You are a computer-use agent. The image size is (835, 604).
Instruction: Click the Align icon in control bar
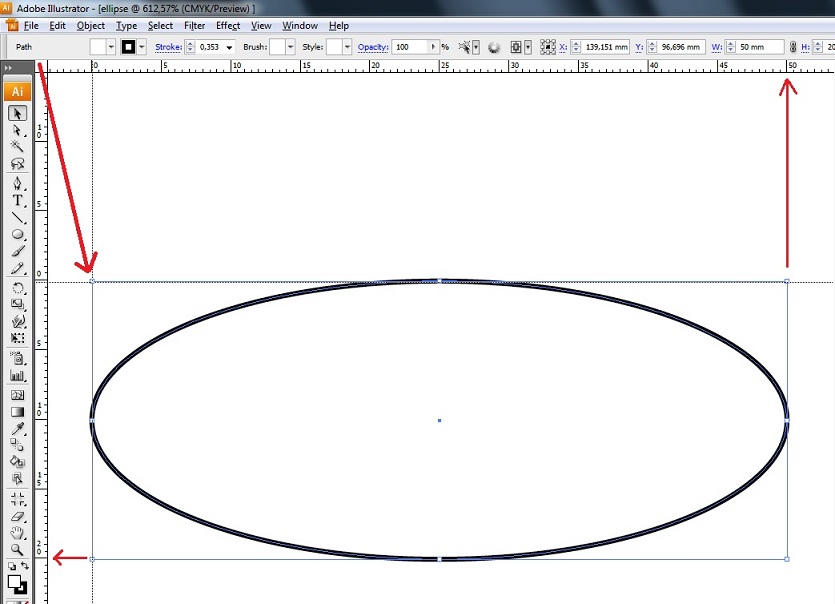click(515, 47)
